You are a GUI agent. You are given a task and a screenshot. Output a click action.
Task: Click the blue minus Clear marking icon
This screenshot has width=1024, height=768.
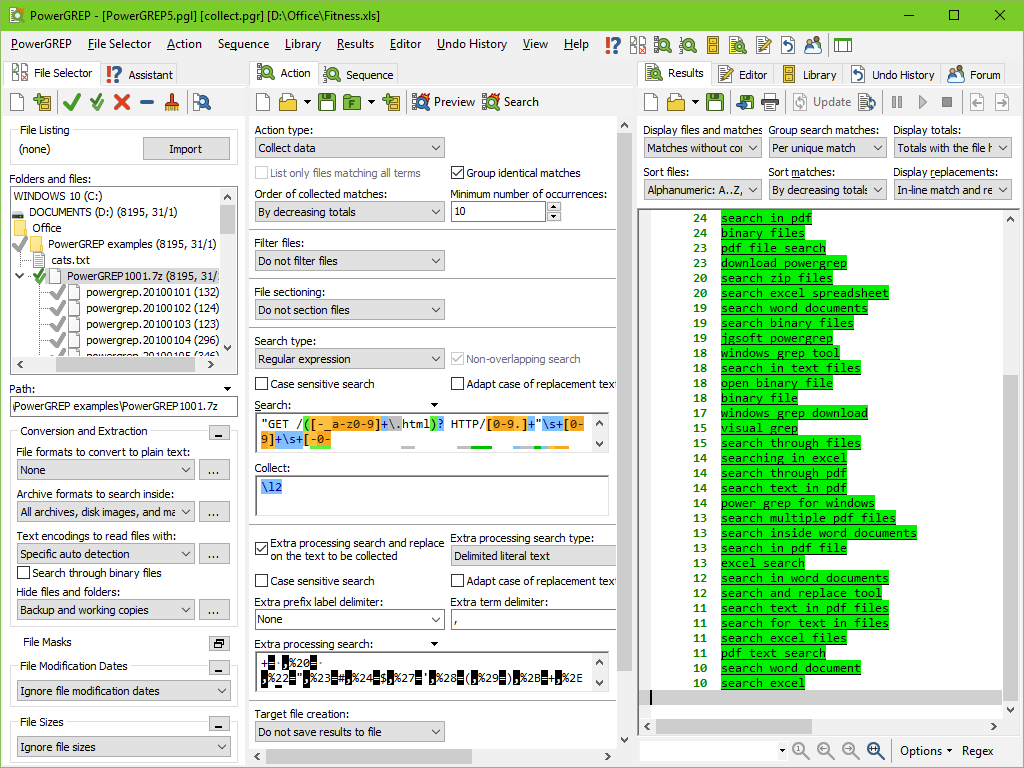pyautogui.click(x=147, y=103)
